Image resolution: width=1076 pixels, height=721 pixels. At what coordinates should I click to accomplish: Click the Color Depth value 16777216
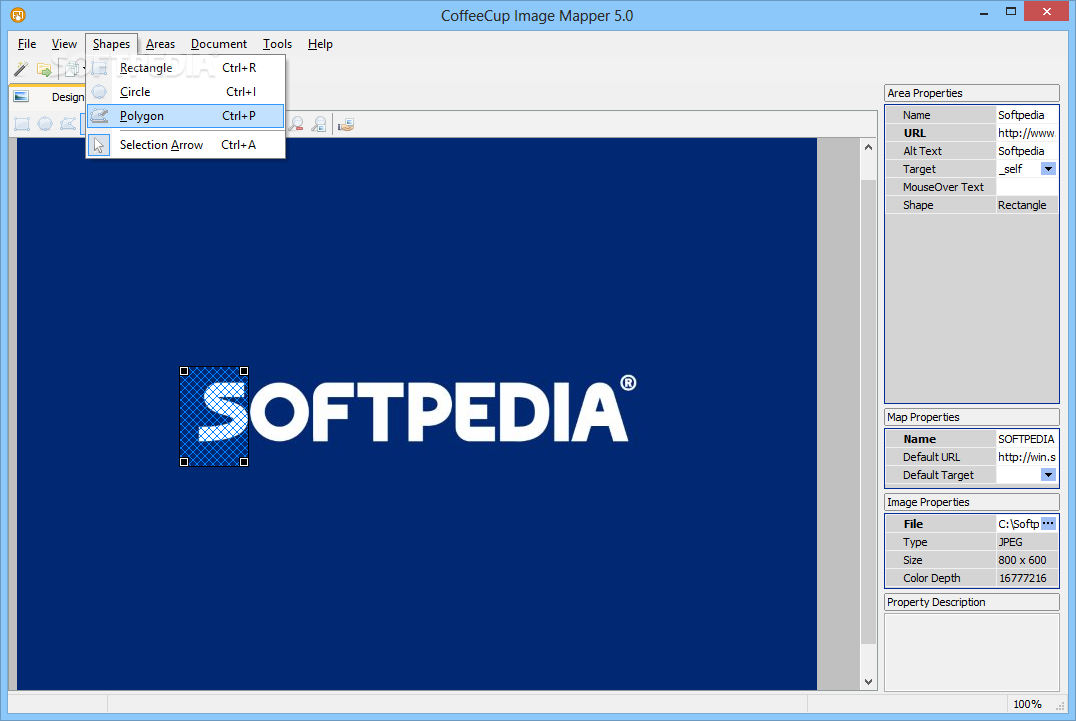tap(1027, 578)
